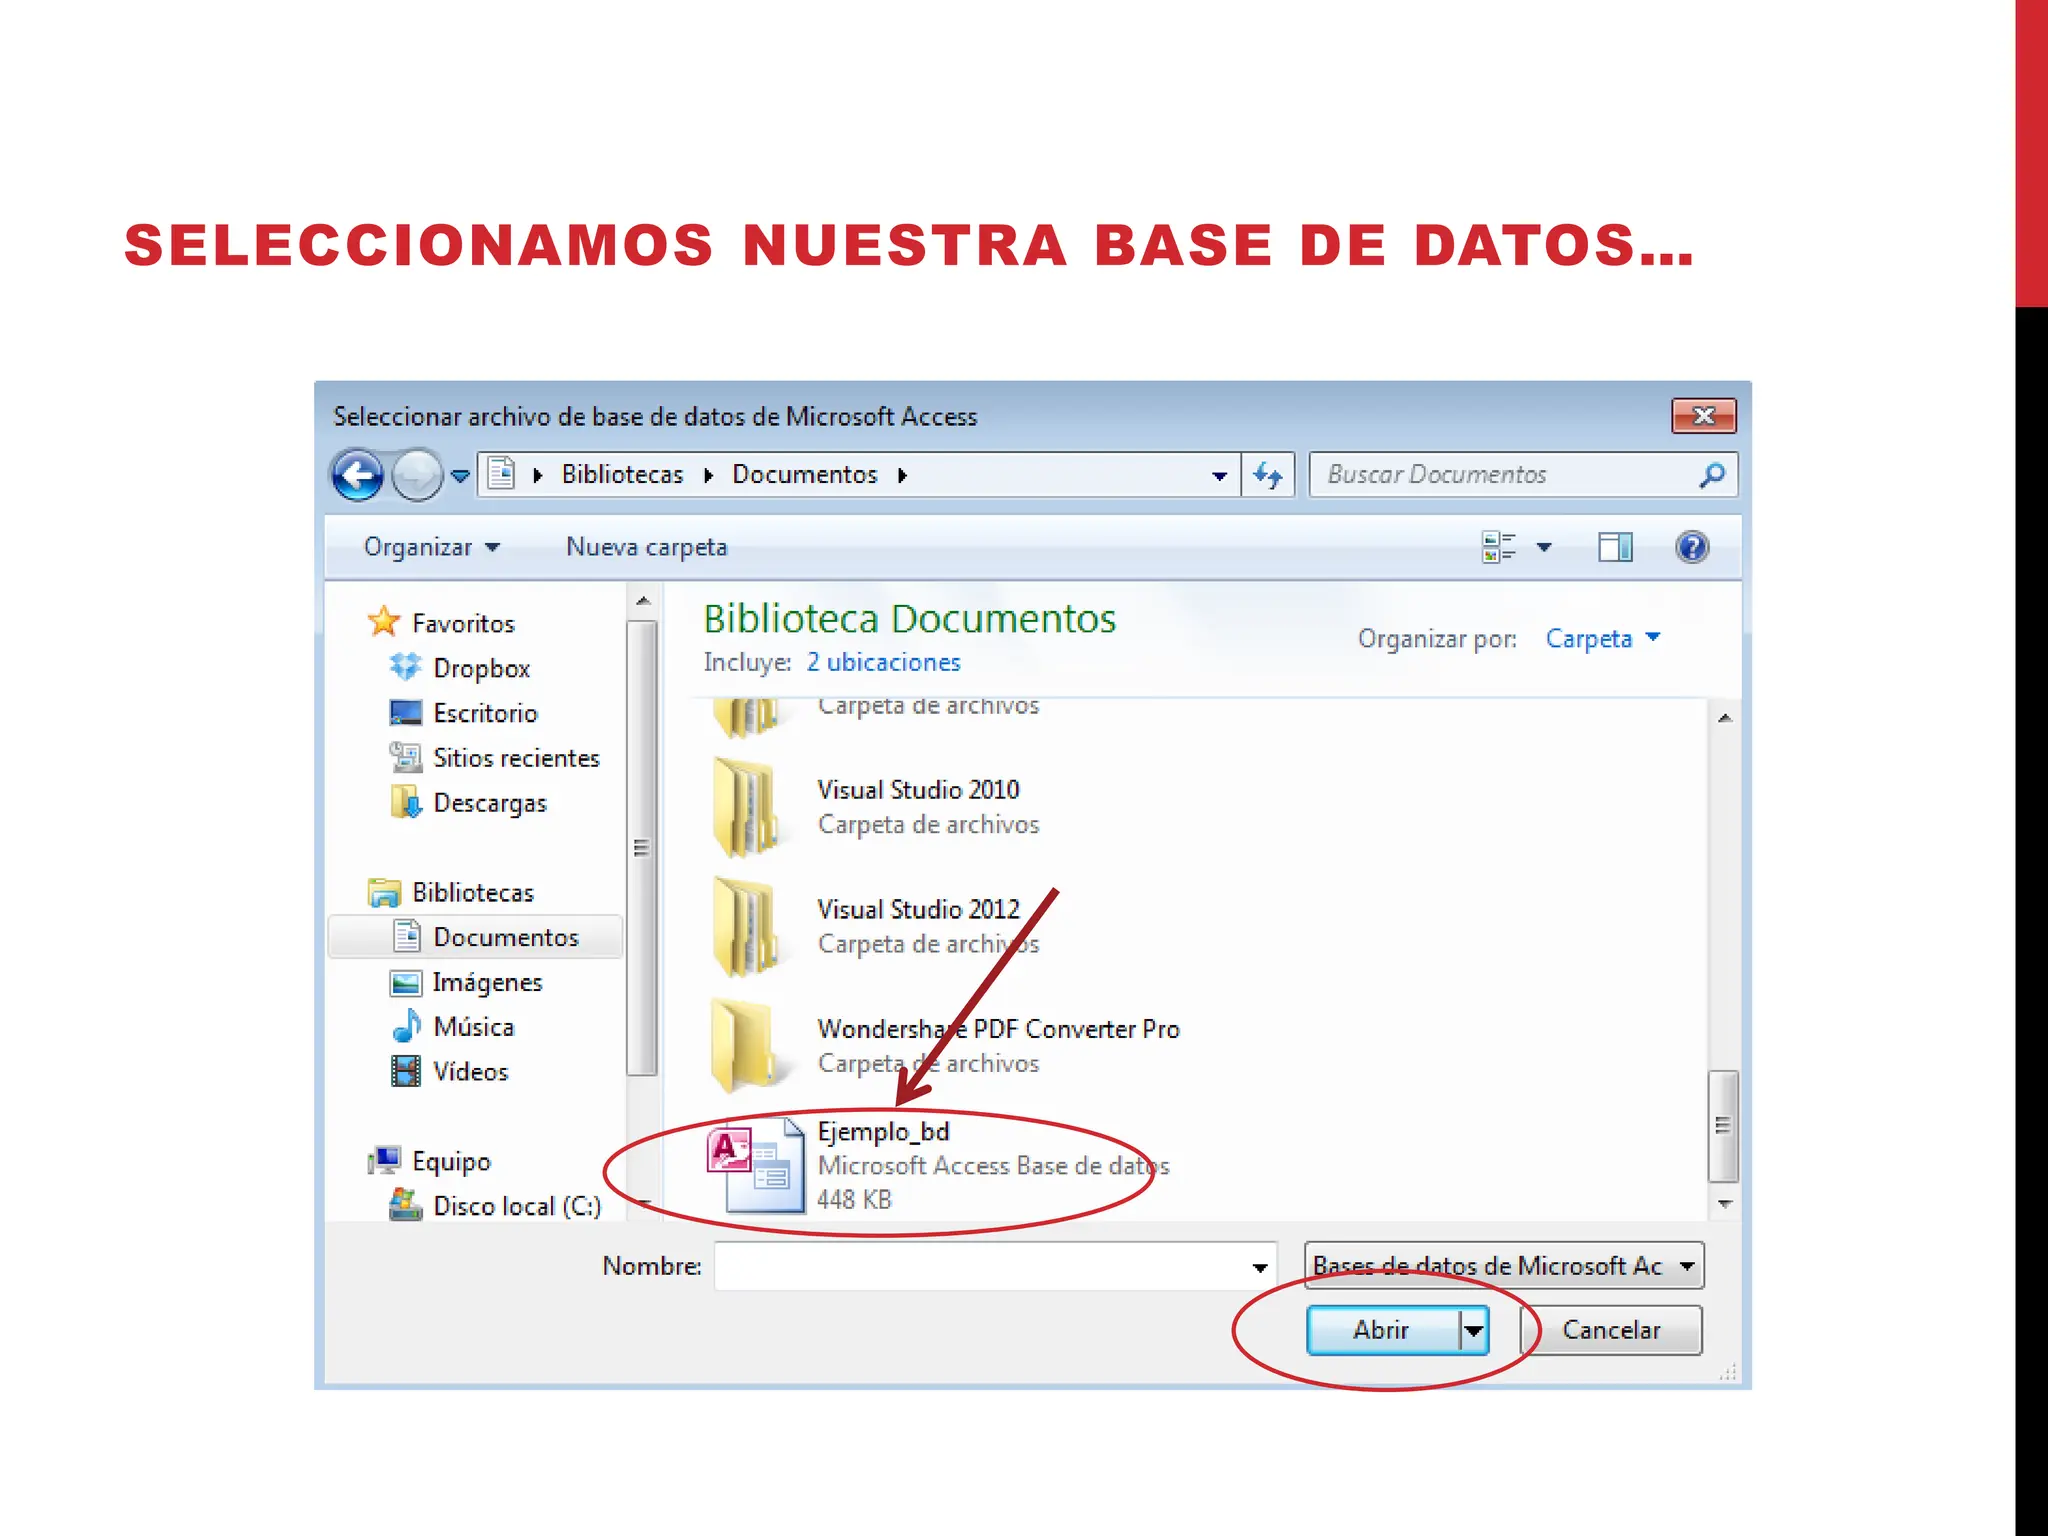This screenshot has width=2048, height=1536.
Task: Click the Back navigation arrow
Action: (357, 475)
